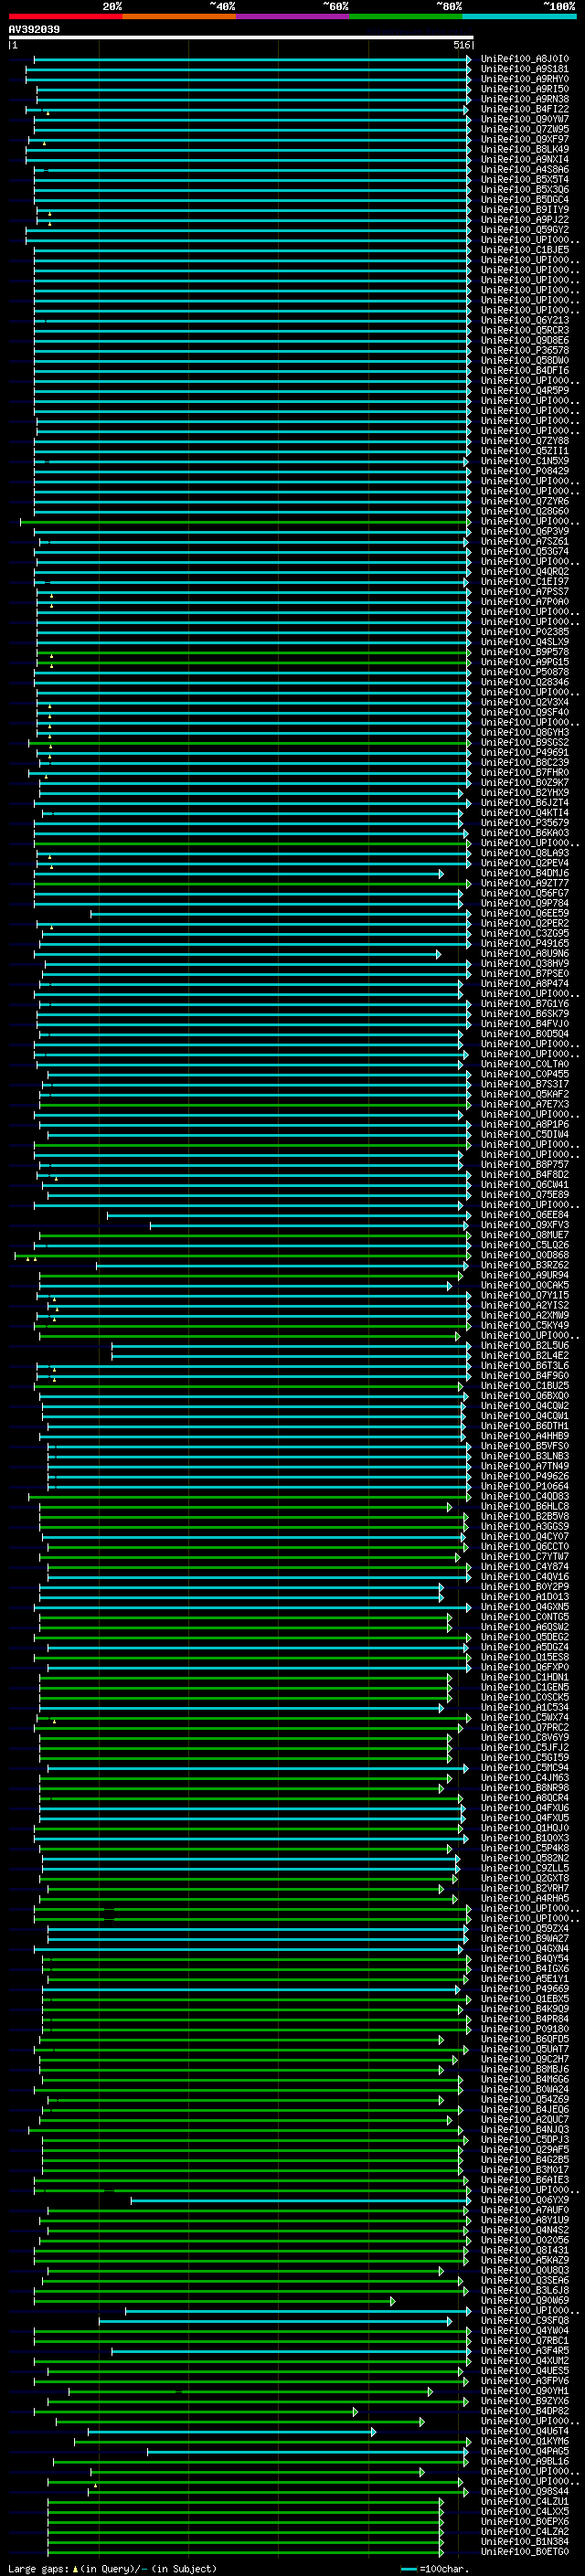Click the AV392039 query name label

coord(34,29)
